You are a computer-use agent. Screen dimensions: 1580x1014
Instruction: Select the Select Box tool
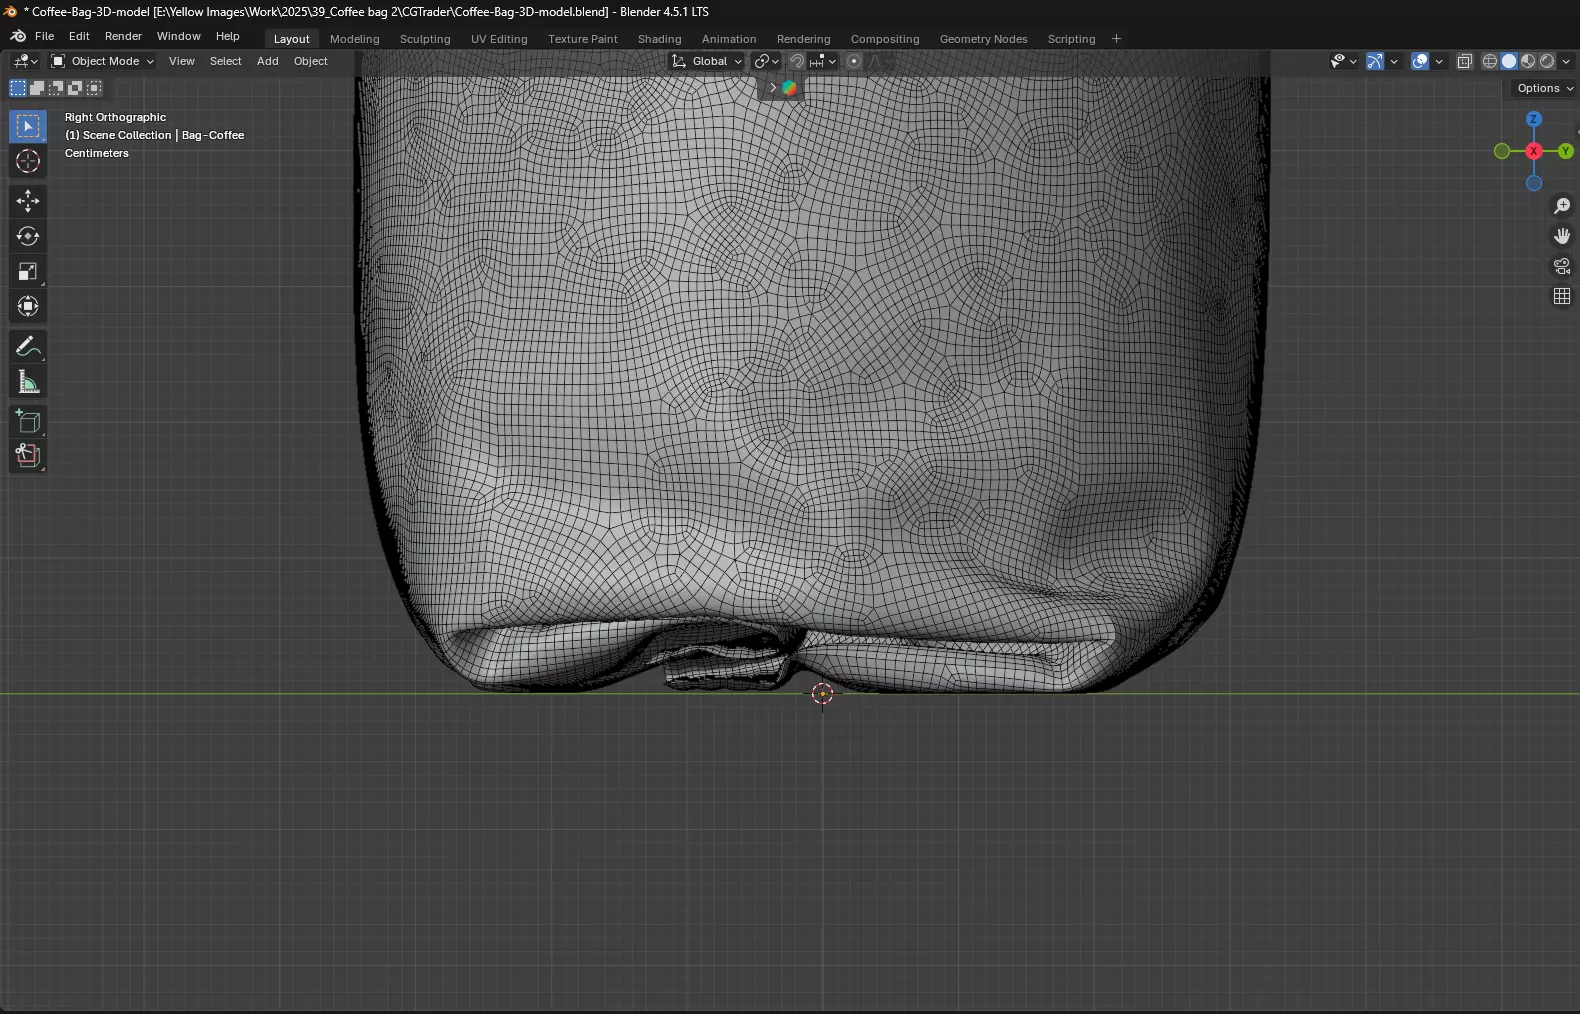[x=28, y=126]
